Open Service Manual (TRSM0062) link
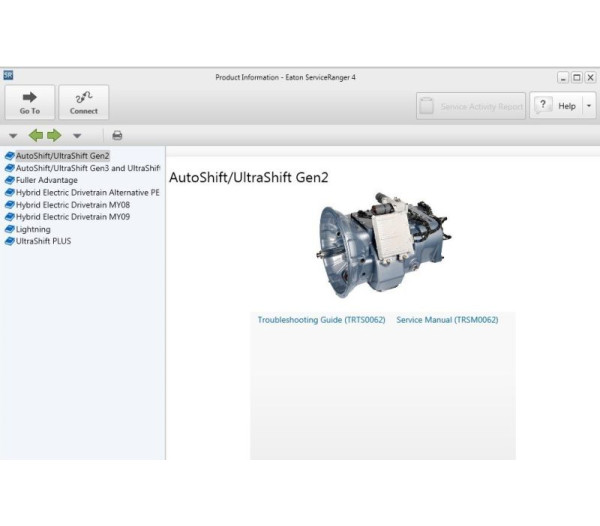600x526 pixels. [x=447, y=320]
